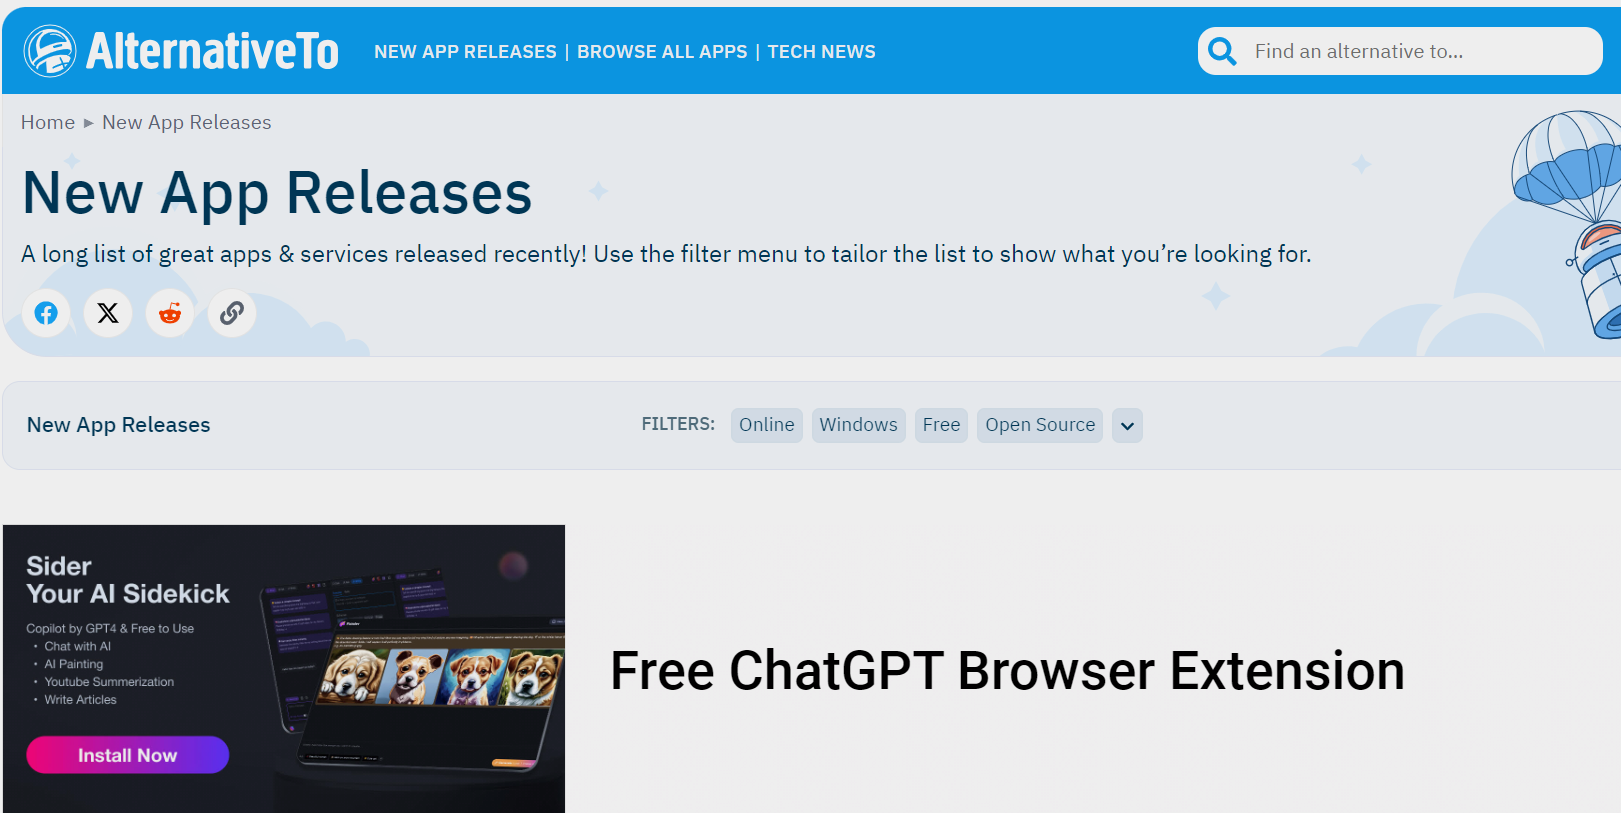Screen dimensions: 1621x813
Task: Toggle the Windows filter
Action: tap(859, 425)
